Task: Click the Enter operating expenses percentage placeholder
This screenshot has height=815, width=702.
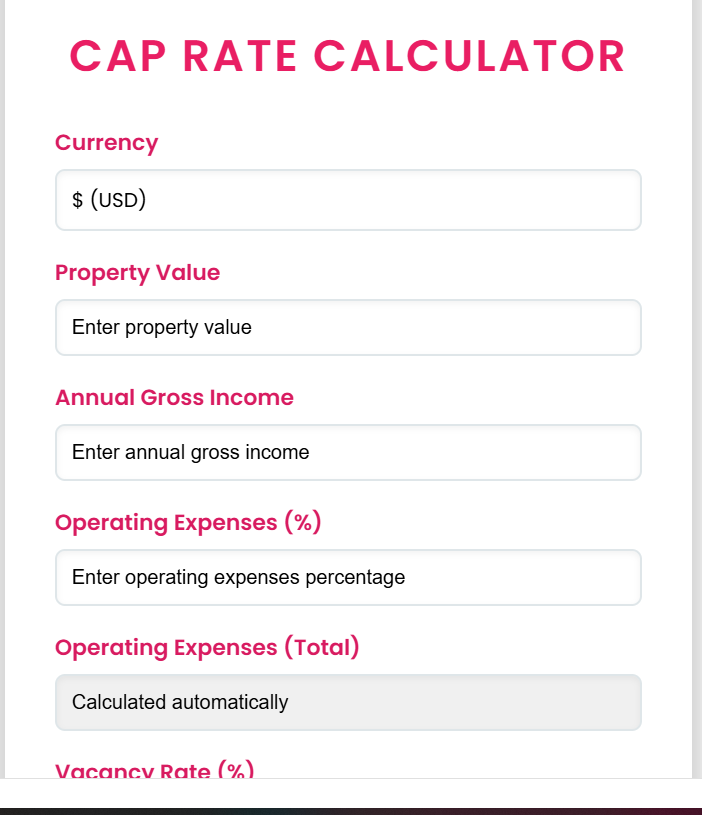Action: [236, 577]
